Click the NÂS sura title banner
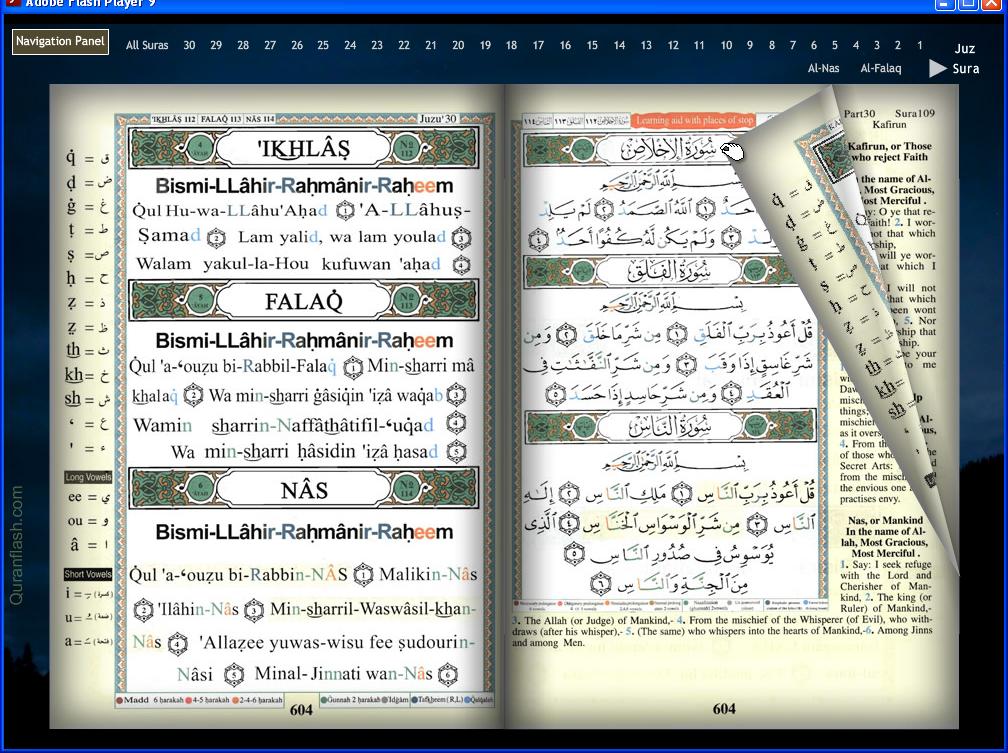The width and height of the screenshot is (1008, 753). tap(303, 490)
